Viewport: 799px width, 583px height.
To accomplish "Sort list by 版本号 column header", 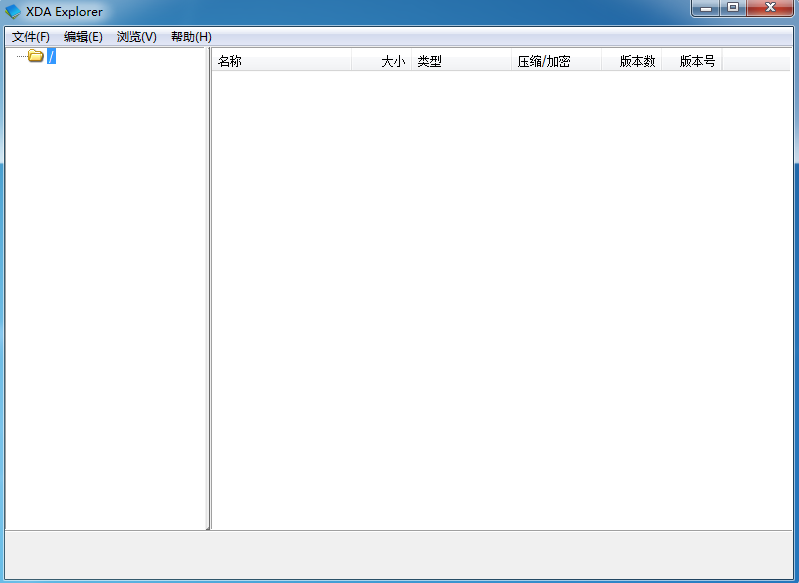I will [x=691, y=61].
